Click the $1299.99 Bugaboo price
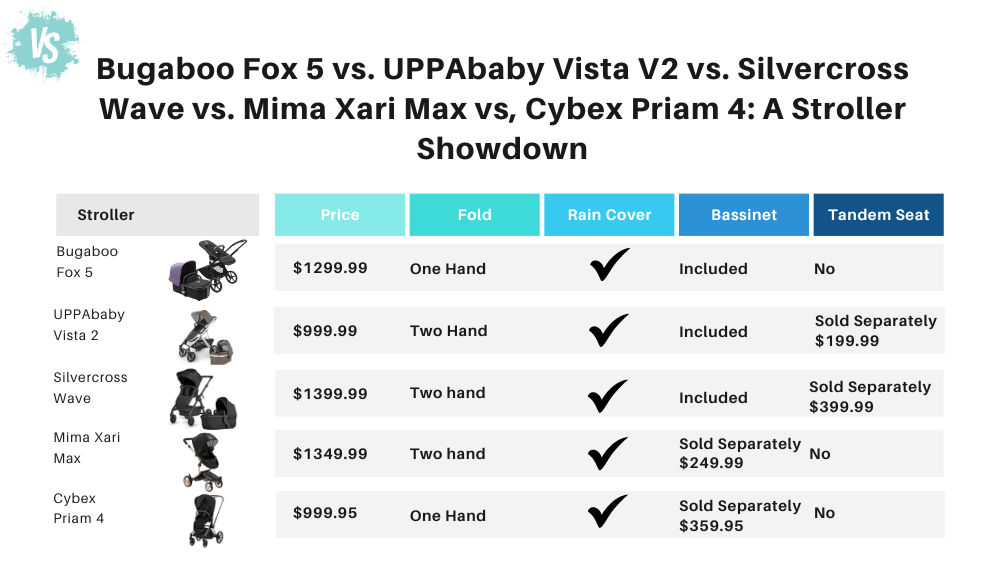 point(330,268)
